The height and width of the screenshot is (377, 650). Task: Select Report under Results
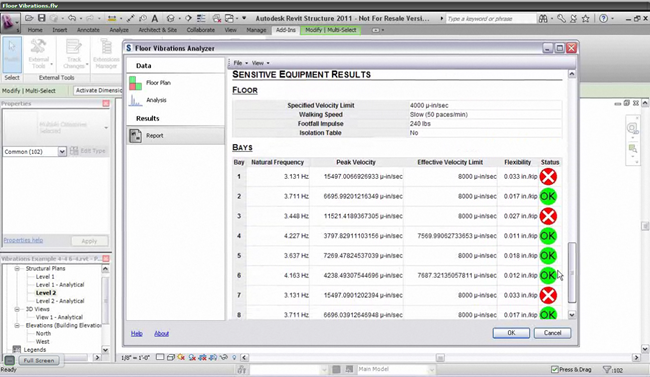coord(176,136)
